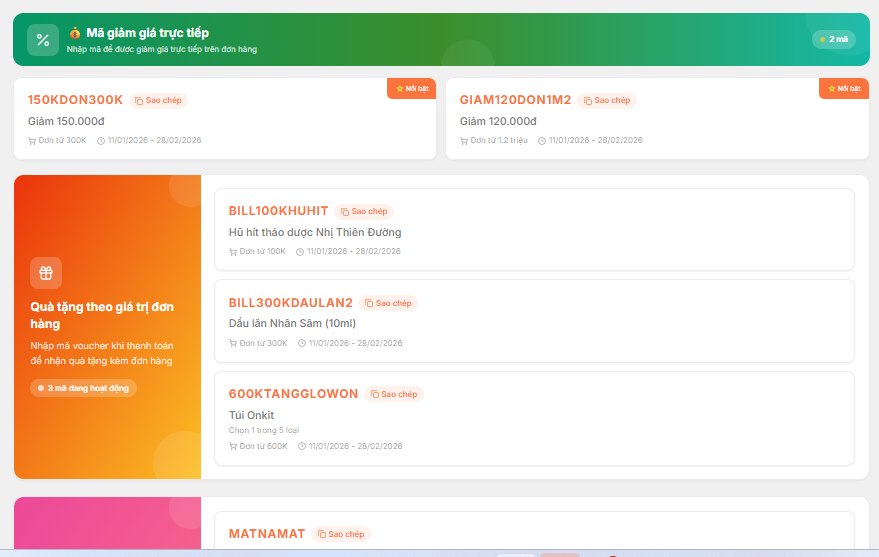The image size is (879, 557).
Task: Click the '3 mã đang hoạt động' badge
Action: pyautogui.click(x=84, y=387)
